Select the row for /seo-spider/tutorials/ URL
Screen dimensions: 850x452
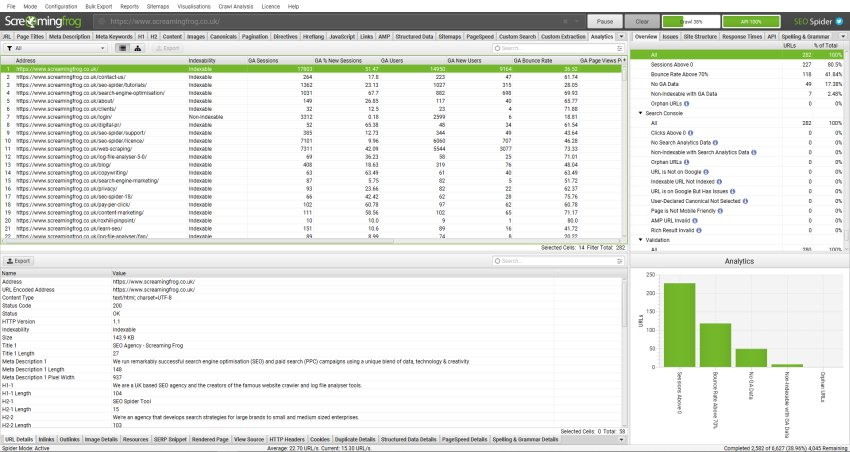coord(312,85)
